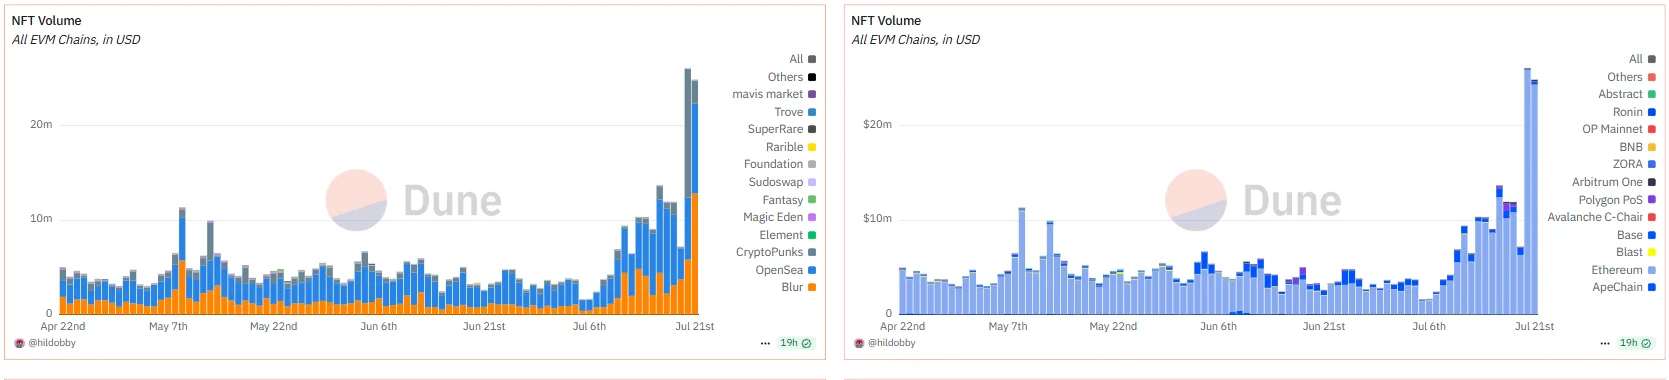Open the NFT Volume title of the chains chart
The image size is (1669, 380).
coord(886,20)
